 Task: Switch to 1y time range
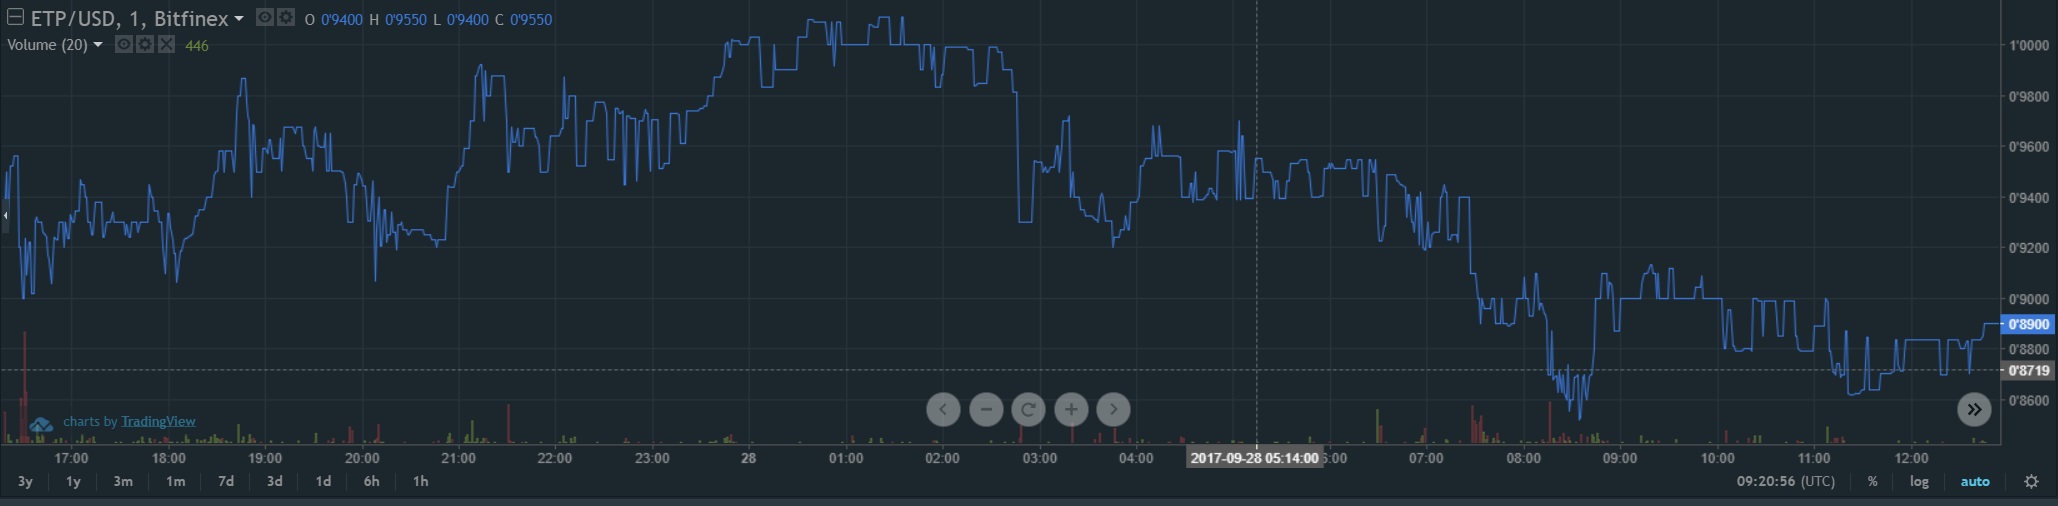pyautogui.click(x=73, y=482)
